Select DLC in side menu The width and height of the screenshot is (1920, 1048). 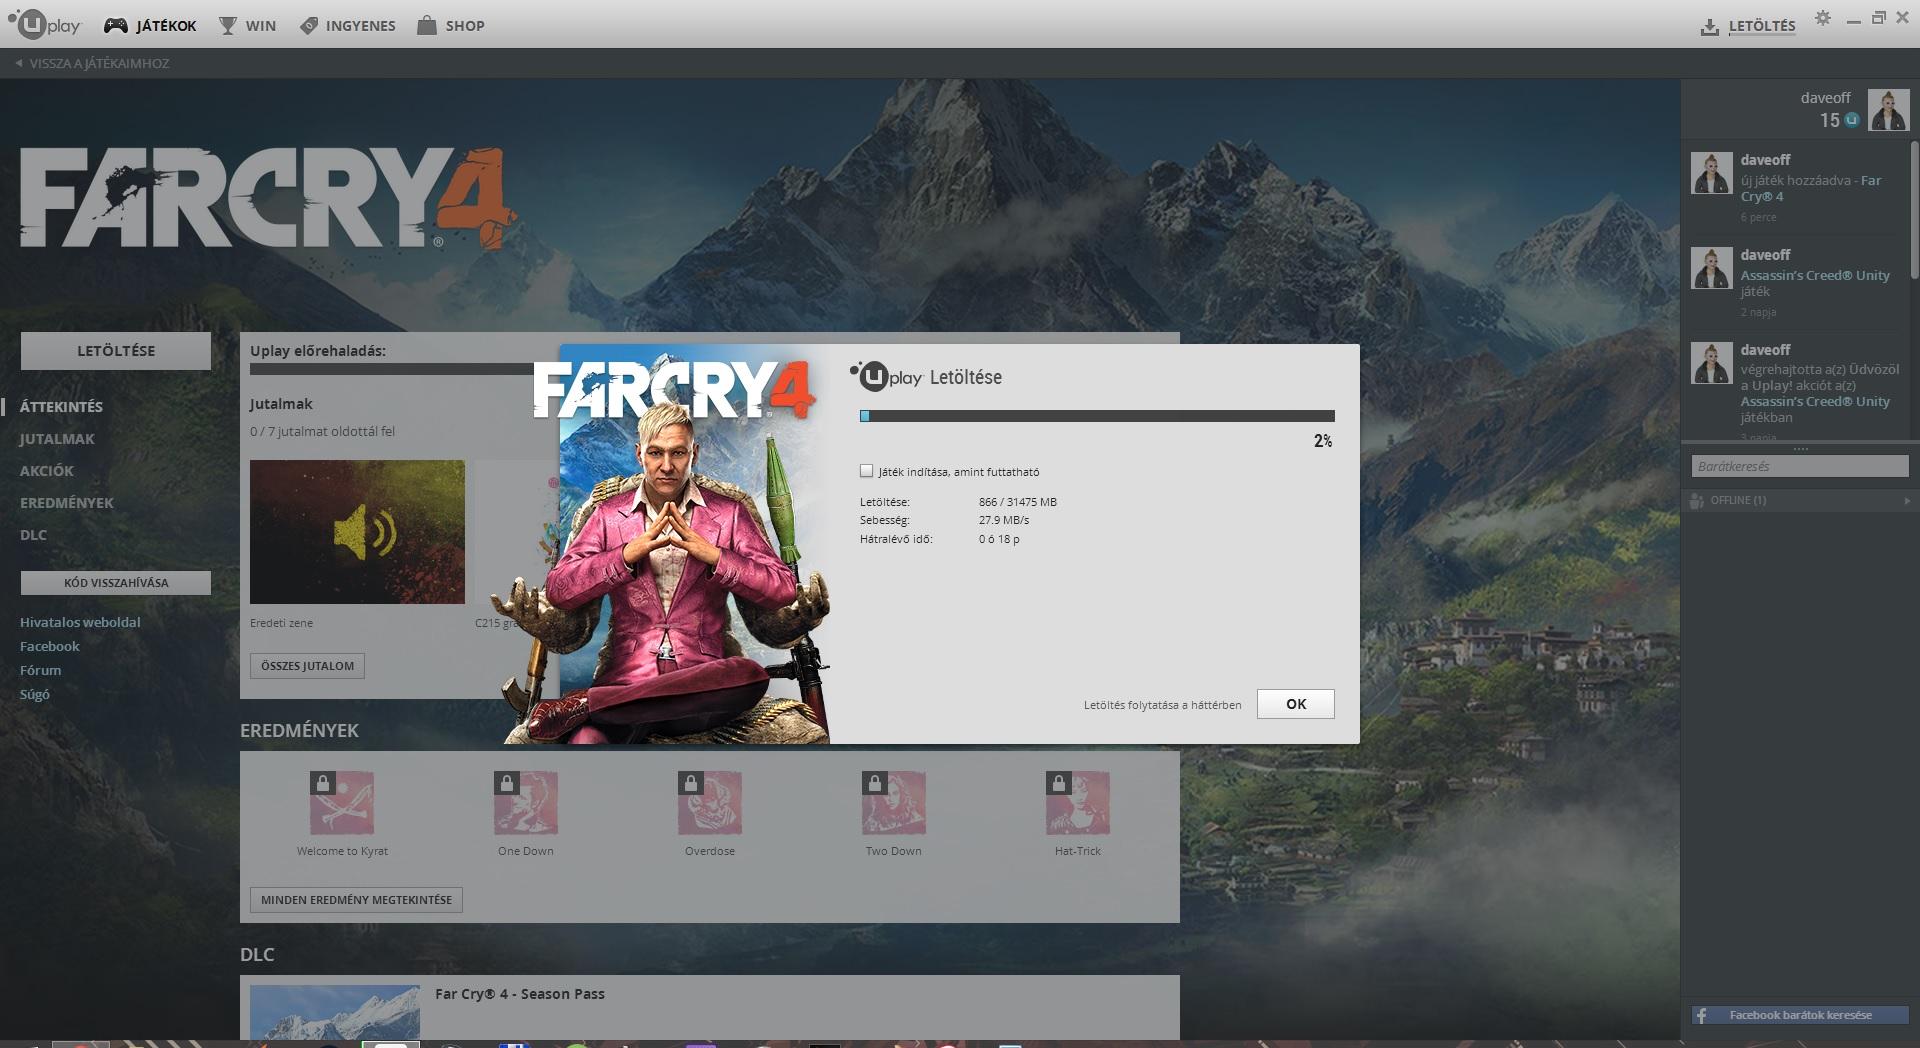[33, 535]
